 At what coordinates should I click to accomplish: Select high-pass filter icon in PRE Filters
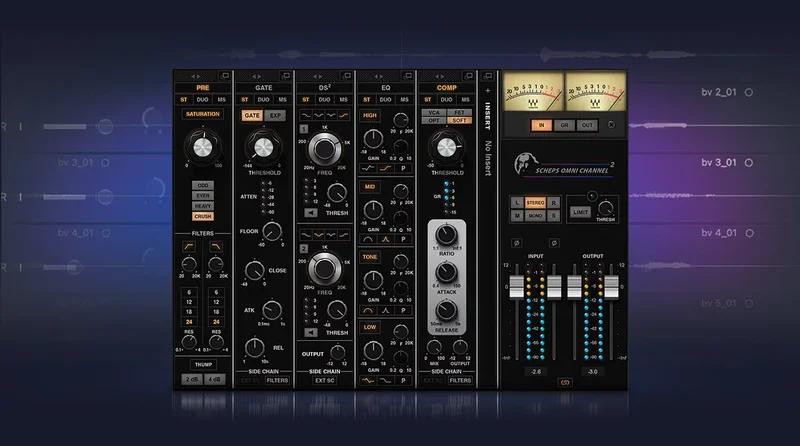189,246
